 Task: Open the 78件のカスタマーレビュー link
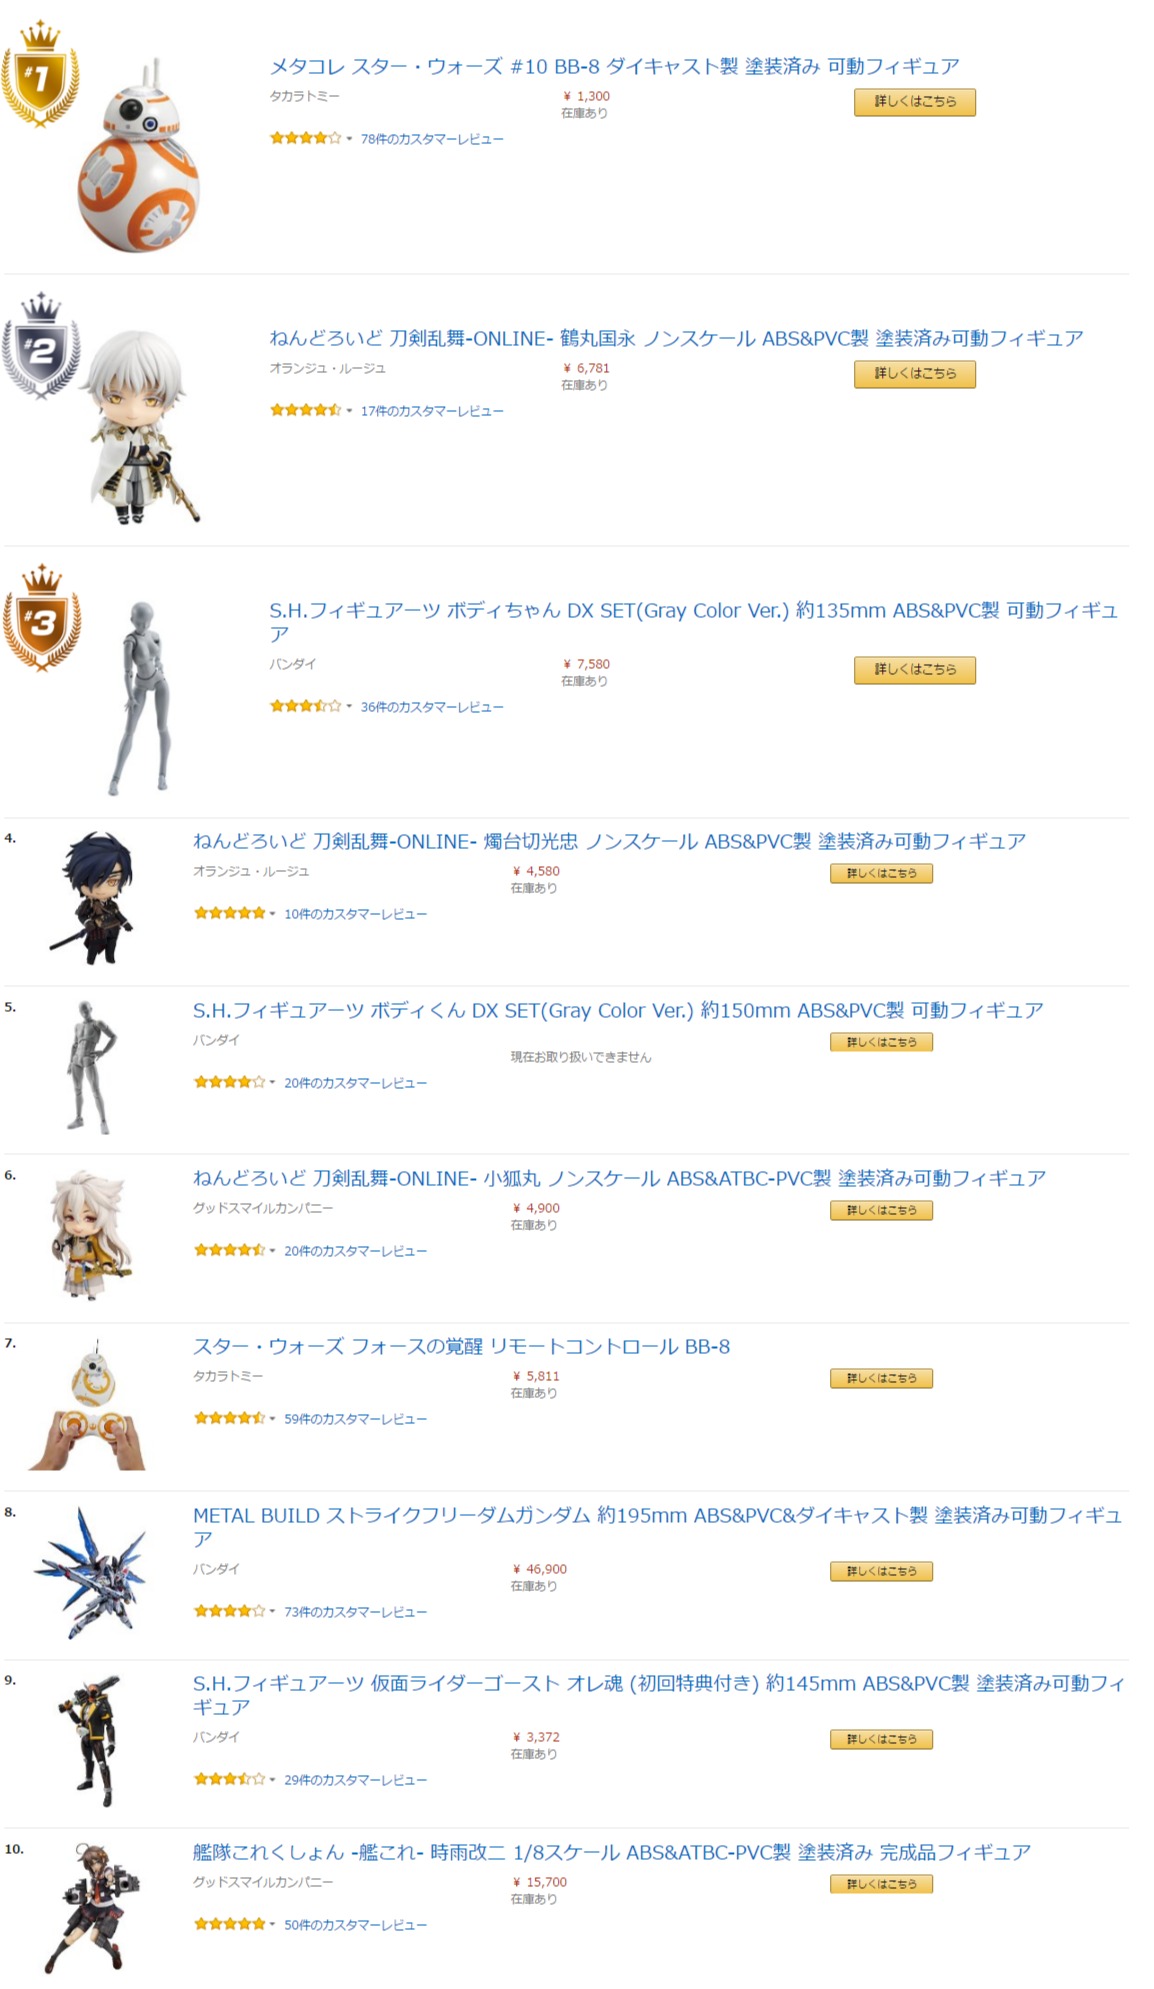(432, 139)
